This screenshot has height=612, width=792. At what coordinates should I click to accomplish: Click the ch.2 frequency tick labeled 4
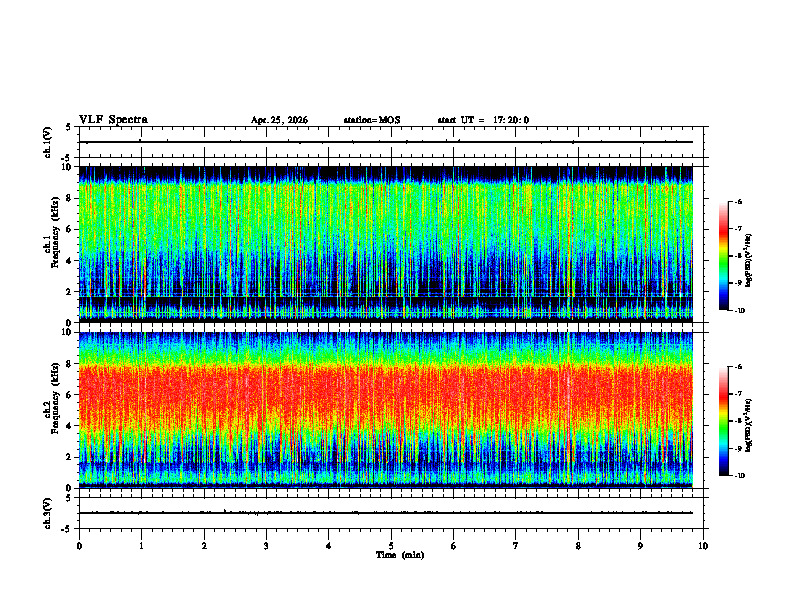[x=70, y=426]
